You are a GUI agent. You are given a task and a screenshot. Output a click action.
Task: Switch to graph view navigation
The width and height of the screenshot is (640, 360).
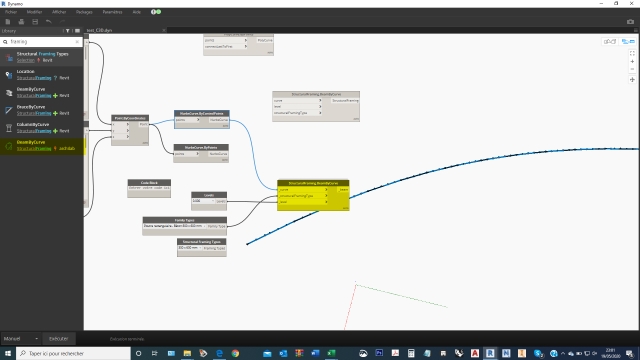click(628, 42)
